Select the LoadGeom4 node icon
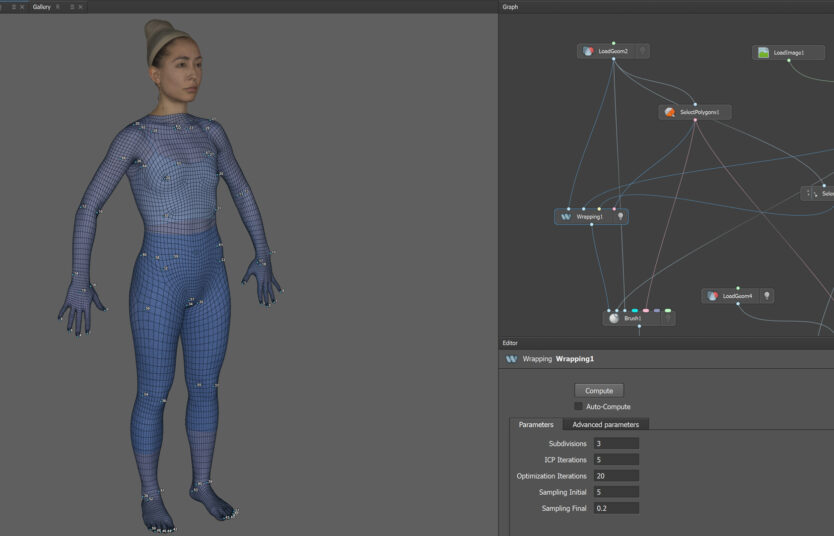Screen dimensions: 834x536 coord(712,296)
